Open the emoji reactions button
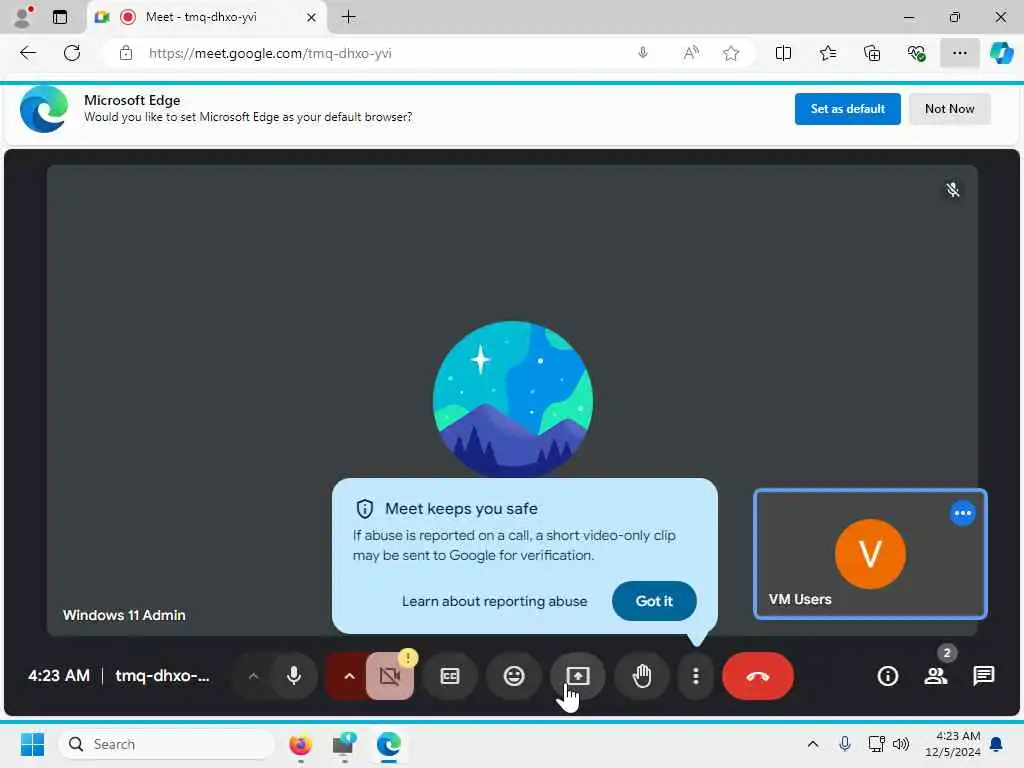The height and width of the screenshot is (768, 1024). coord(514,676)
